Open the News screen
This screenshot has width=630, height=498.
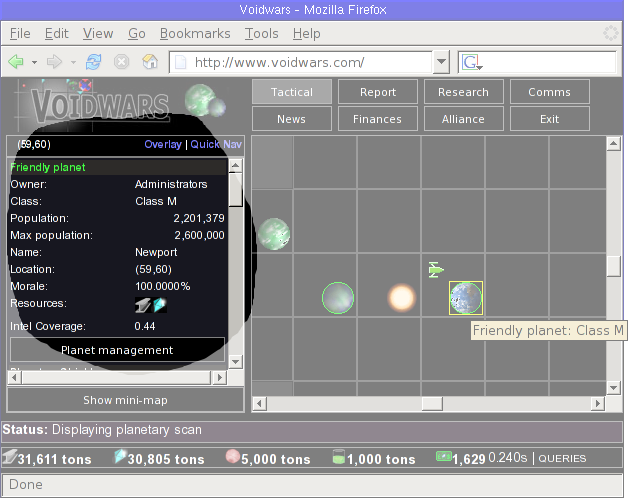[292, 119]
